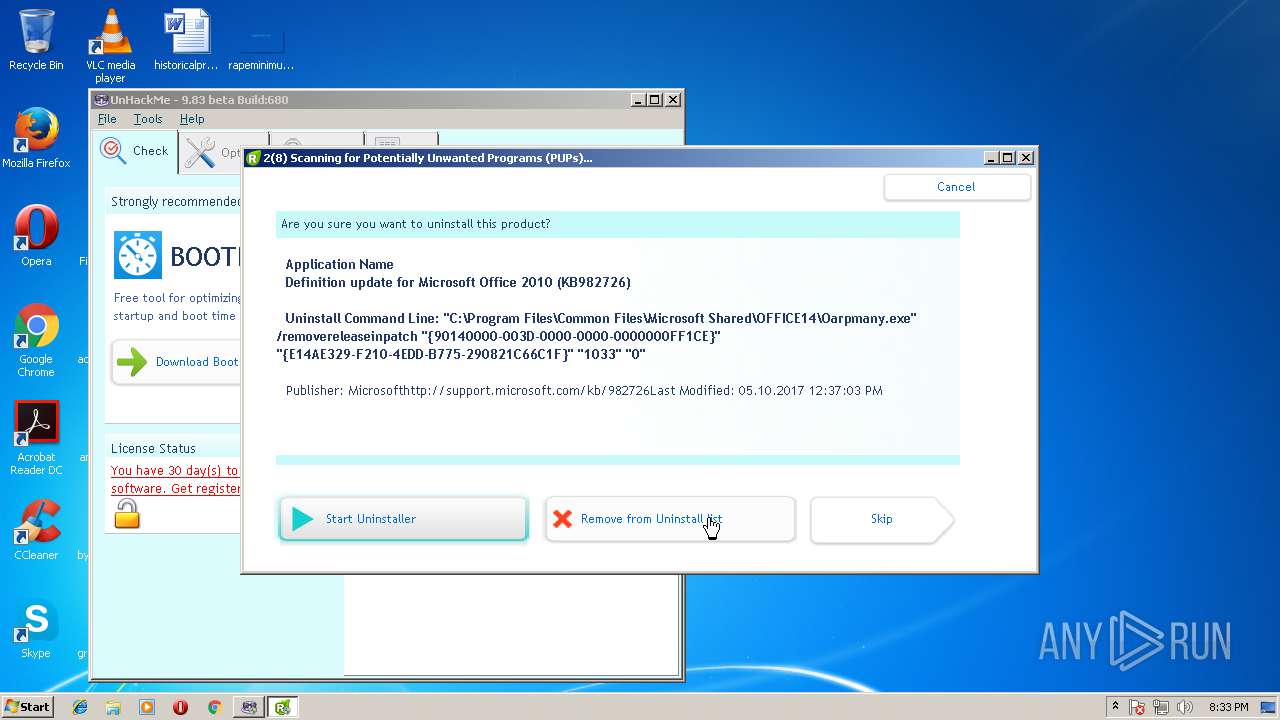Click the red X icon on Remove button

tap(562, 519)
